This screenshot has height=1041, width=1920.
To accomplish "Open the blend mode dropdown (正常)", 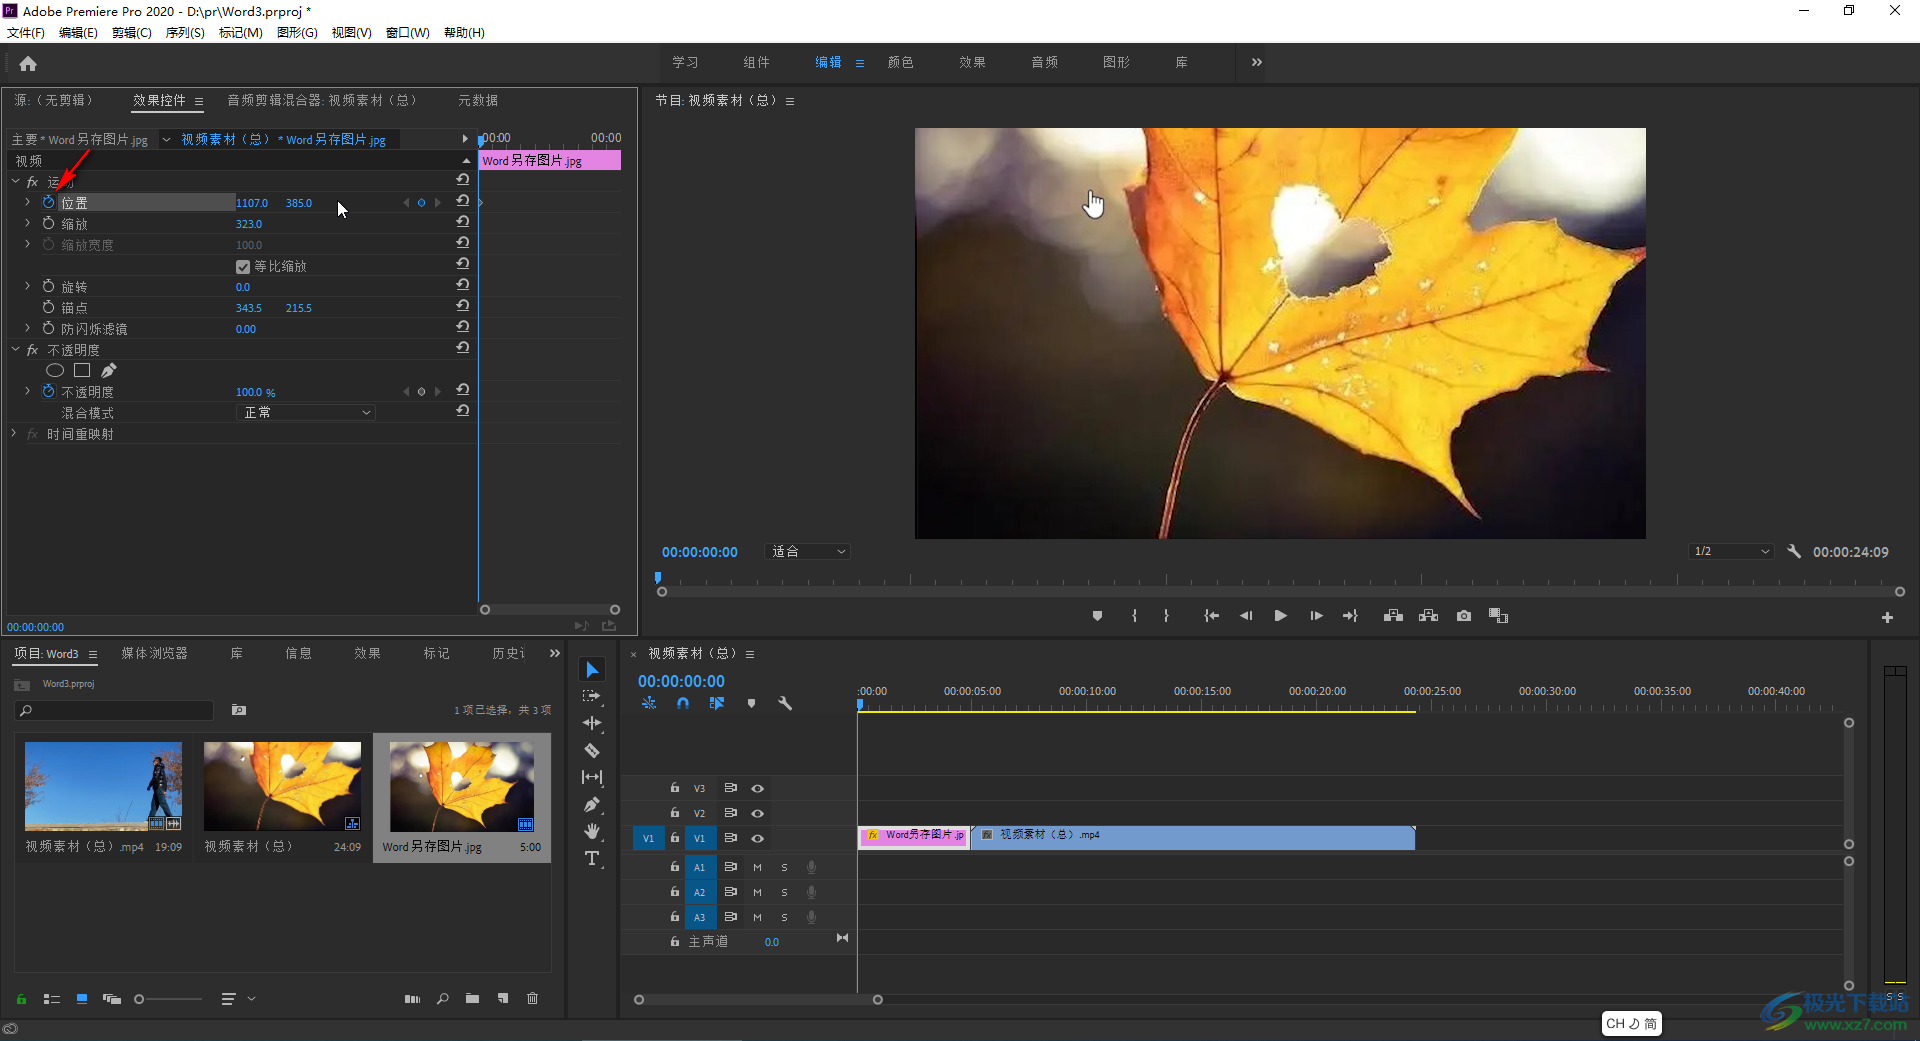I will click(x=306, y=413).
